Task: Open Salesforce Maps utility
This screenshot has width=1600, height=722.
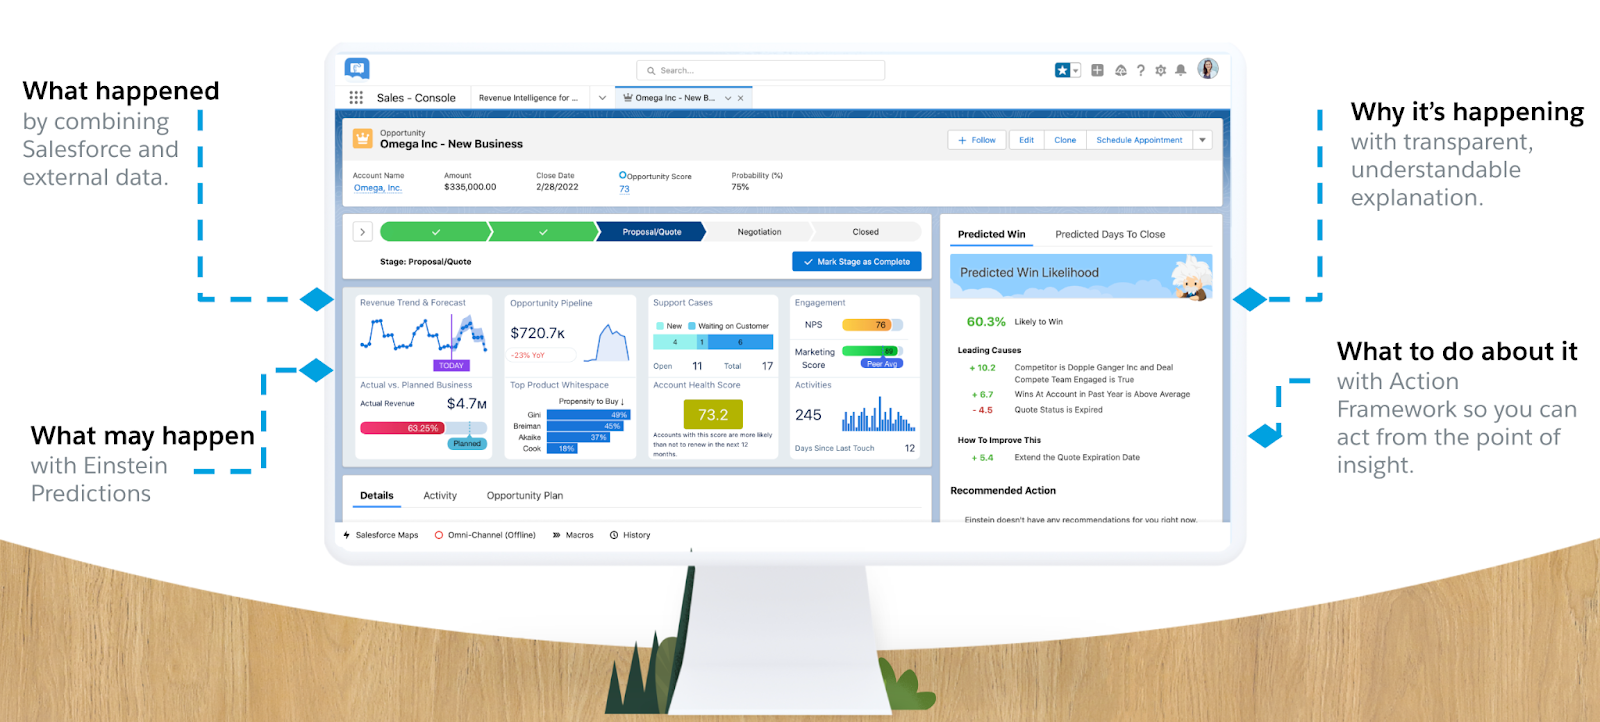Action: [x=381, y=535]
